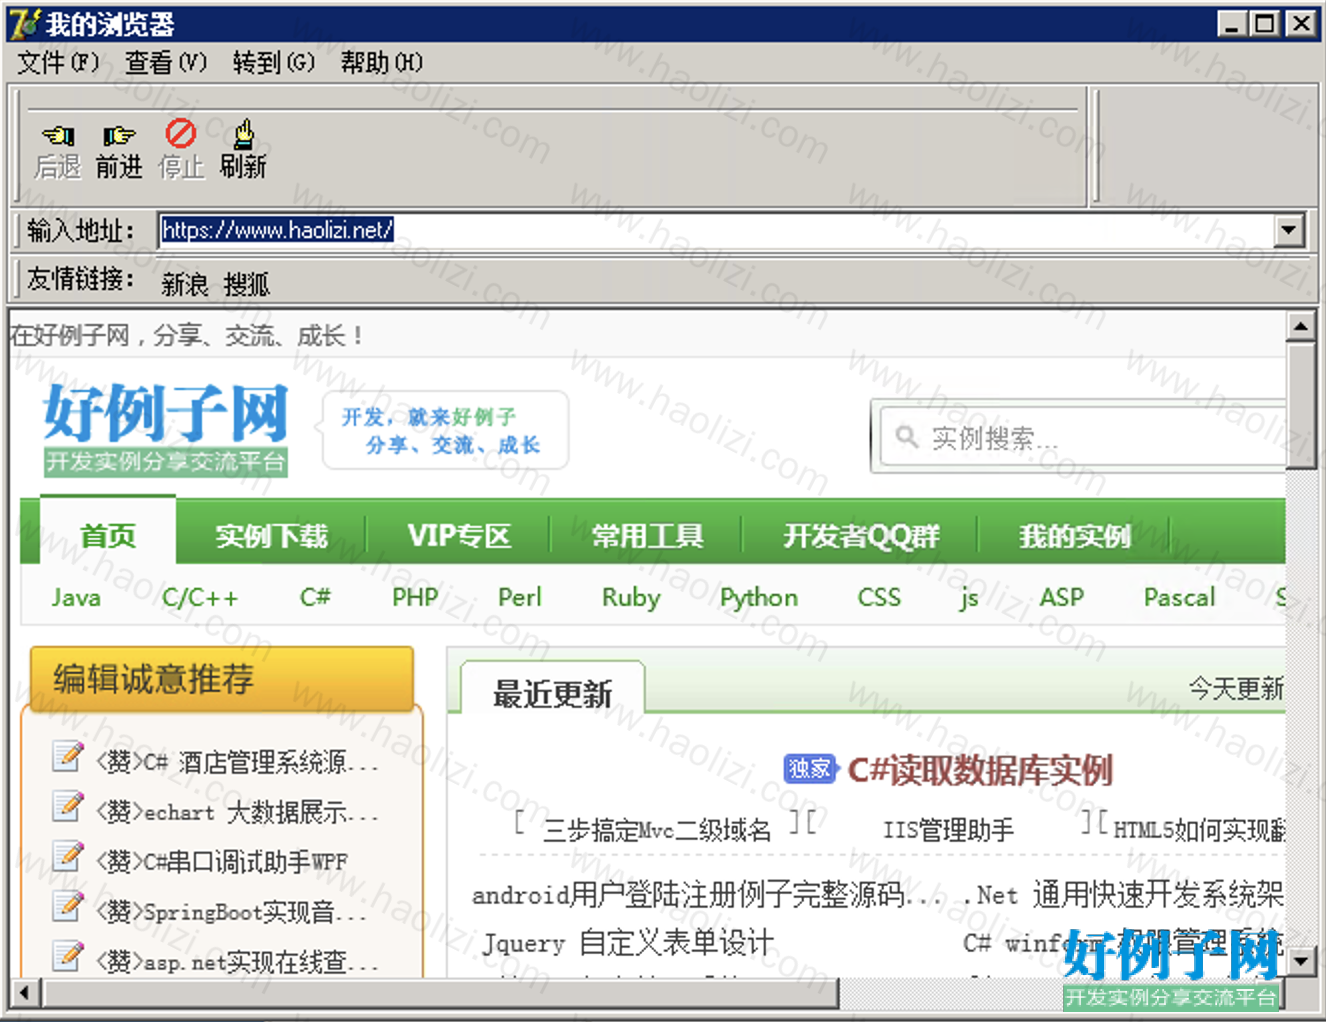Screen dimensions: 1326x1022
Task: Click the vertical scrollbar thumb
Action: coord(1300,404)
